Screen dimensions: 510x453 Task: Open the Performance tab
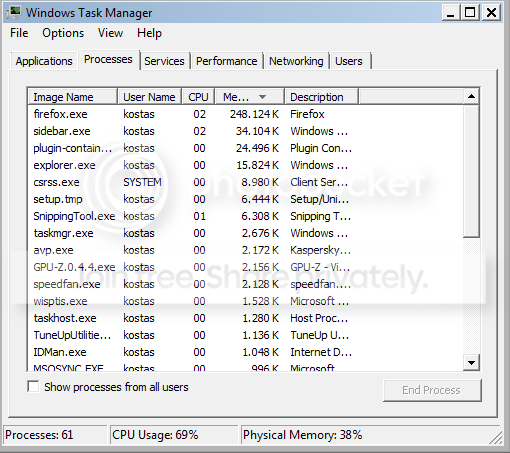[227, 61]
